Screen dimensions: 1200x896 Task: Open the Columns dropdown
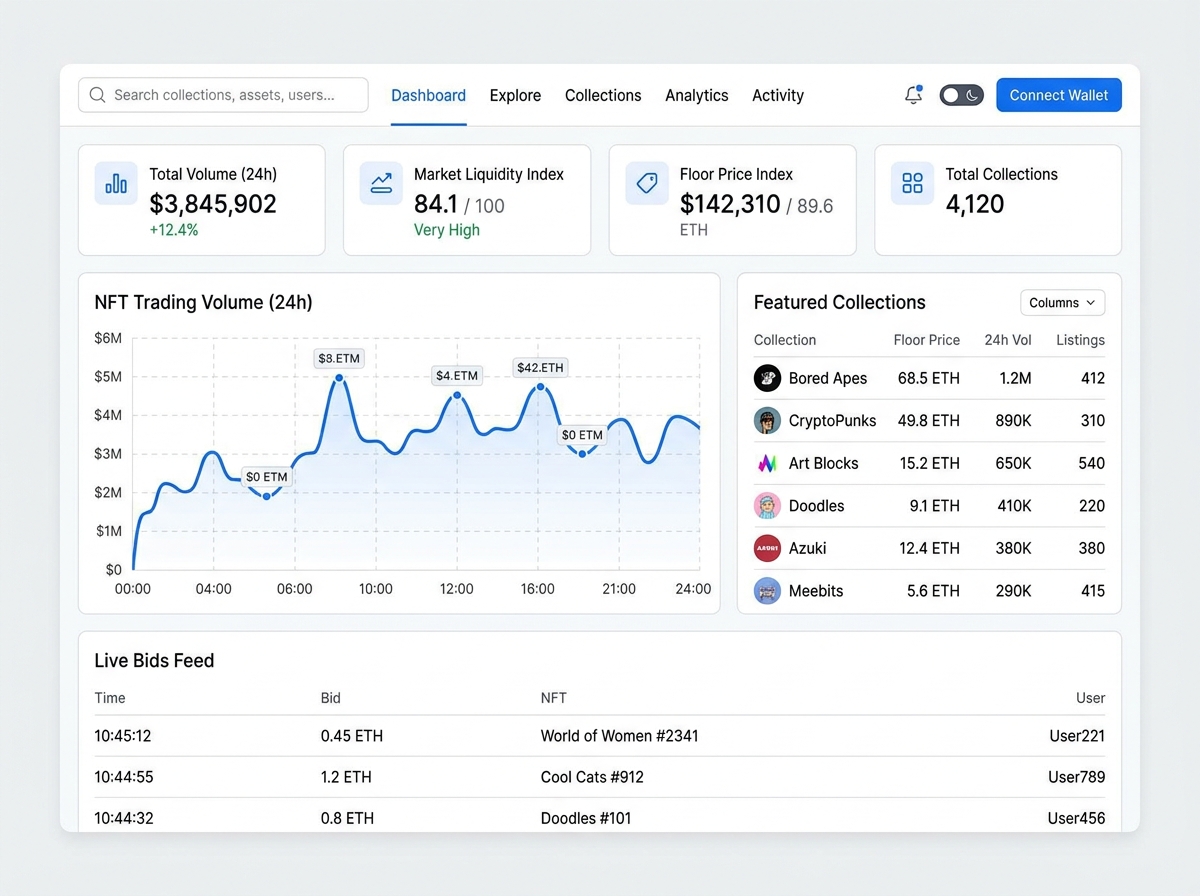[1062, 302]
